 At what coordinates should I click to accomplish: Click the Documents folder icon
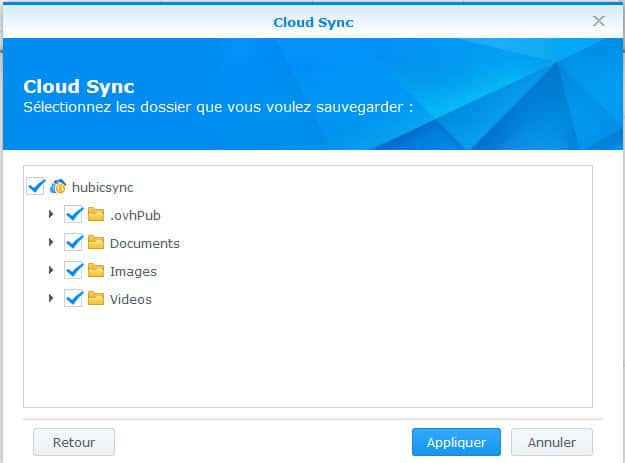(96, 242)
